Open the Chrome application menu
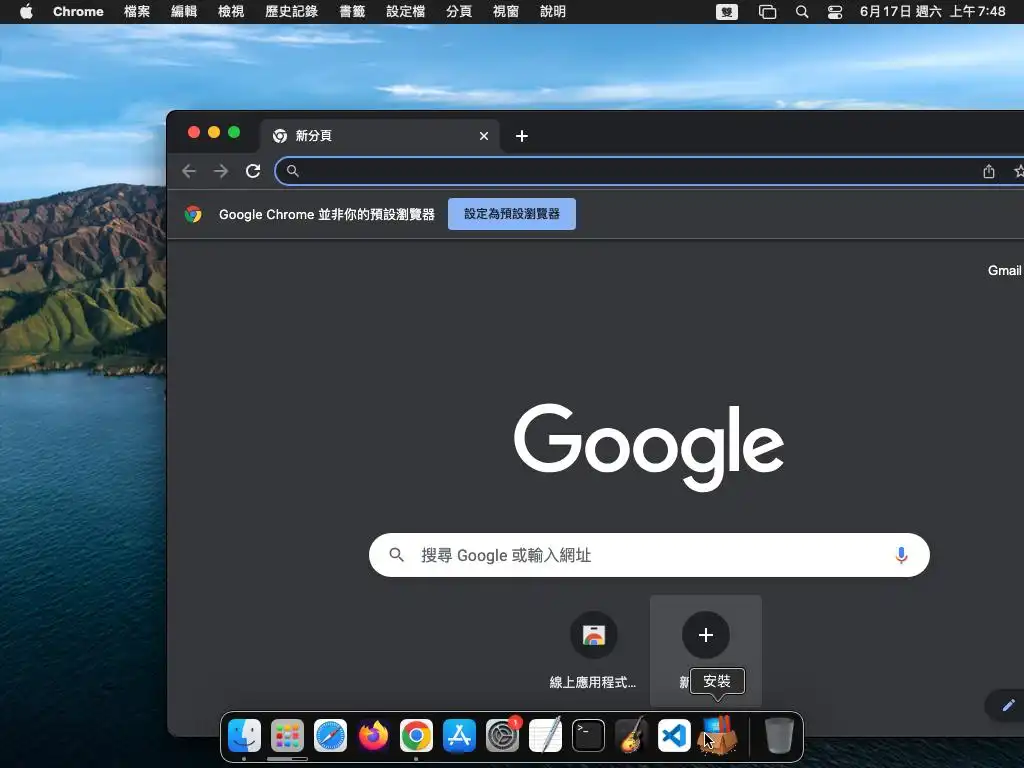The image size is (1024, 768). pos(78,12)
